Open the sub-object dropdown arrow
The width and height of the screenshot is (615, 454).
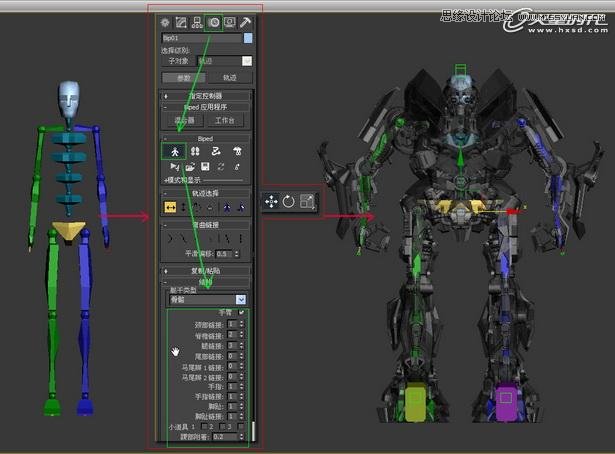(x=247, y=61)
